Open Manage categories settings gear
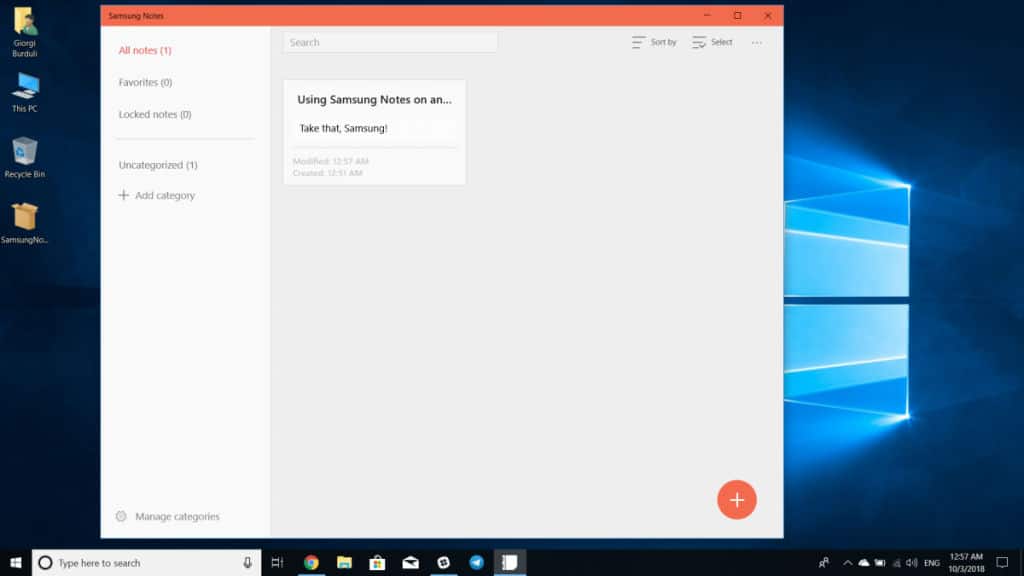This screenshot has height=576, width=1024. [x=121, y=517]
